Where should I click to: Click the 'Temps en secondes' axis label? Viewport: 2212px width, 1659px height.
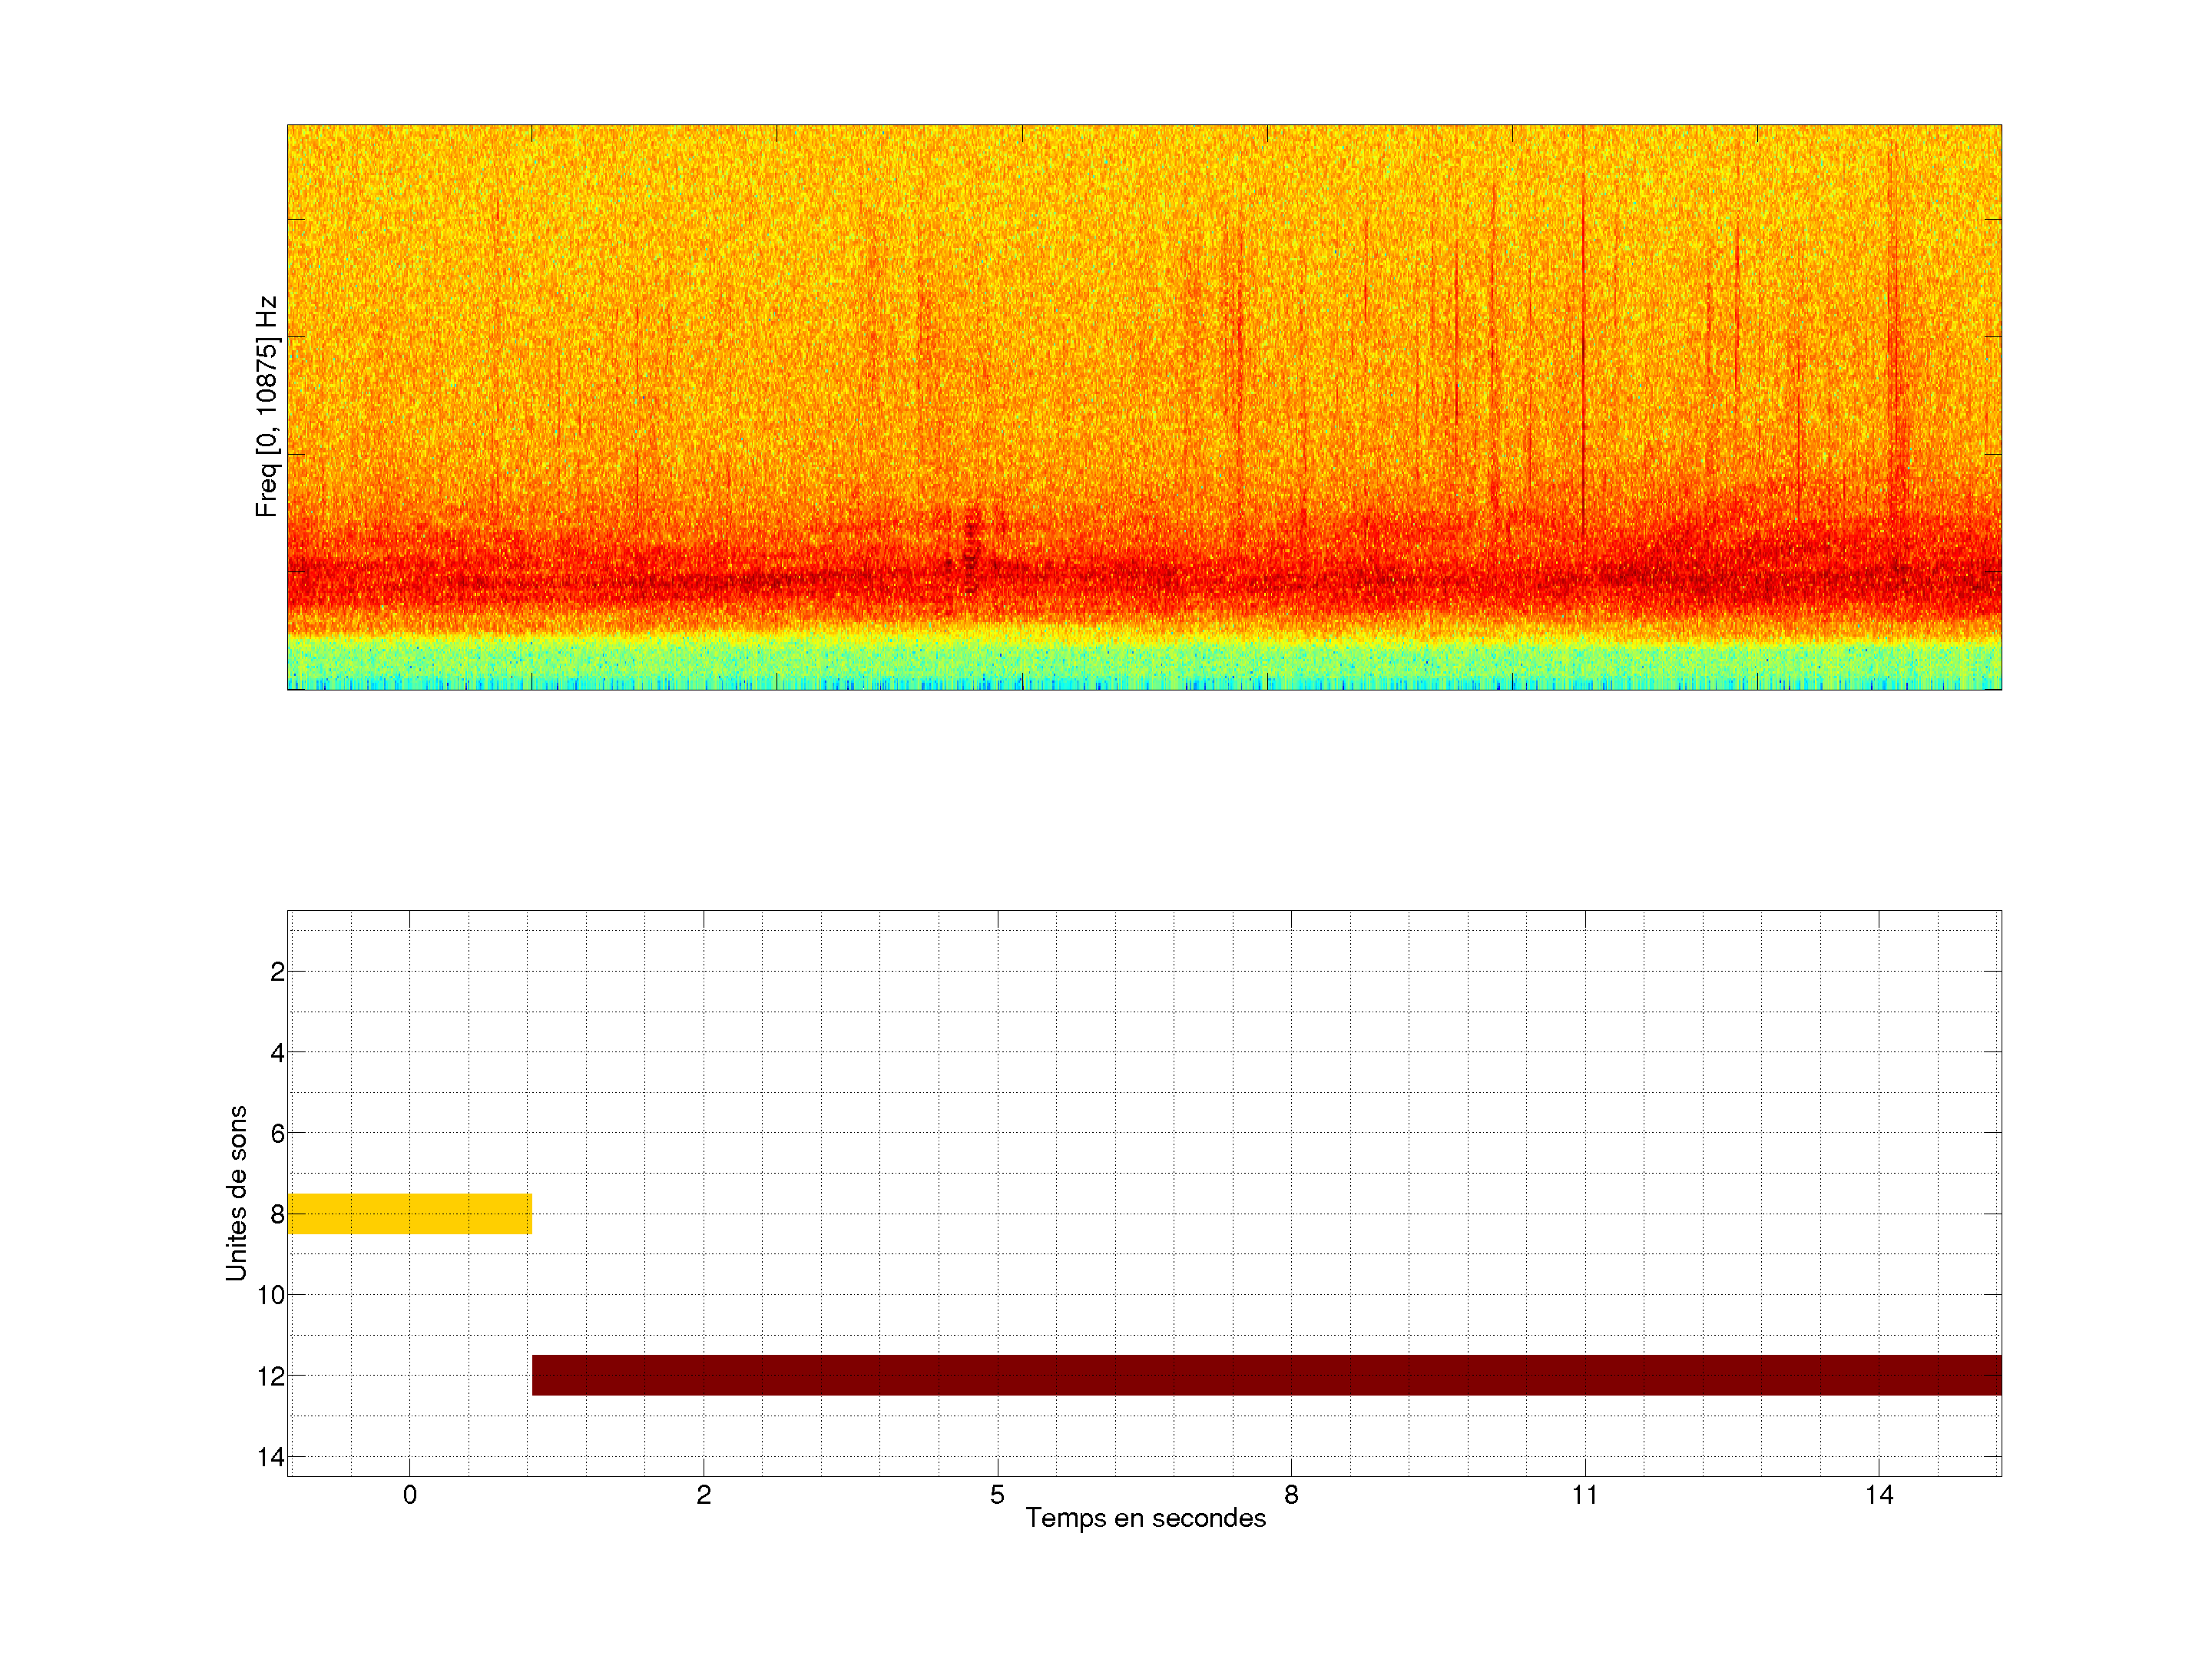(1145, 1518)
